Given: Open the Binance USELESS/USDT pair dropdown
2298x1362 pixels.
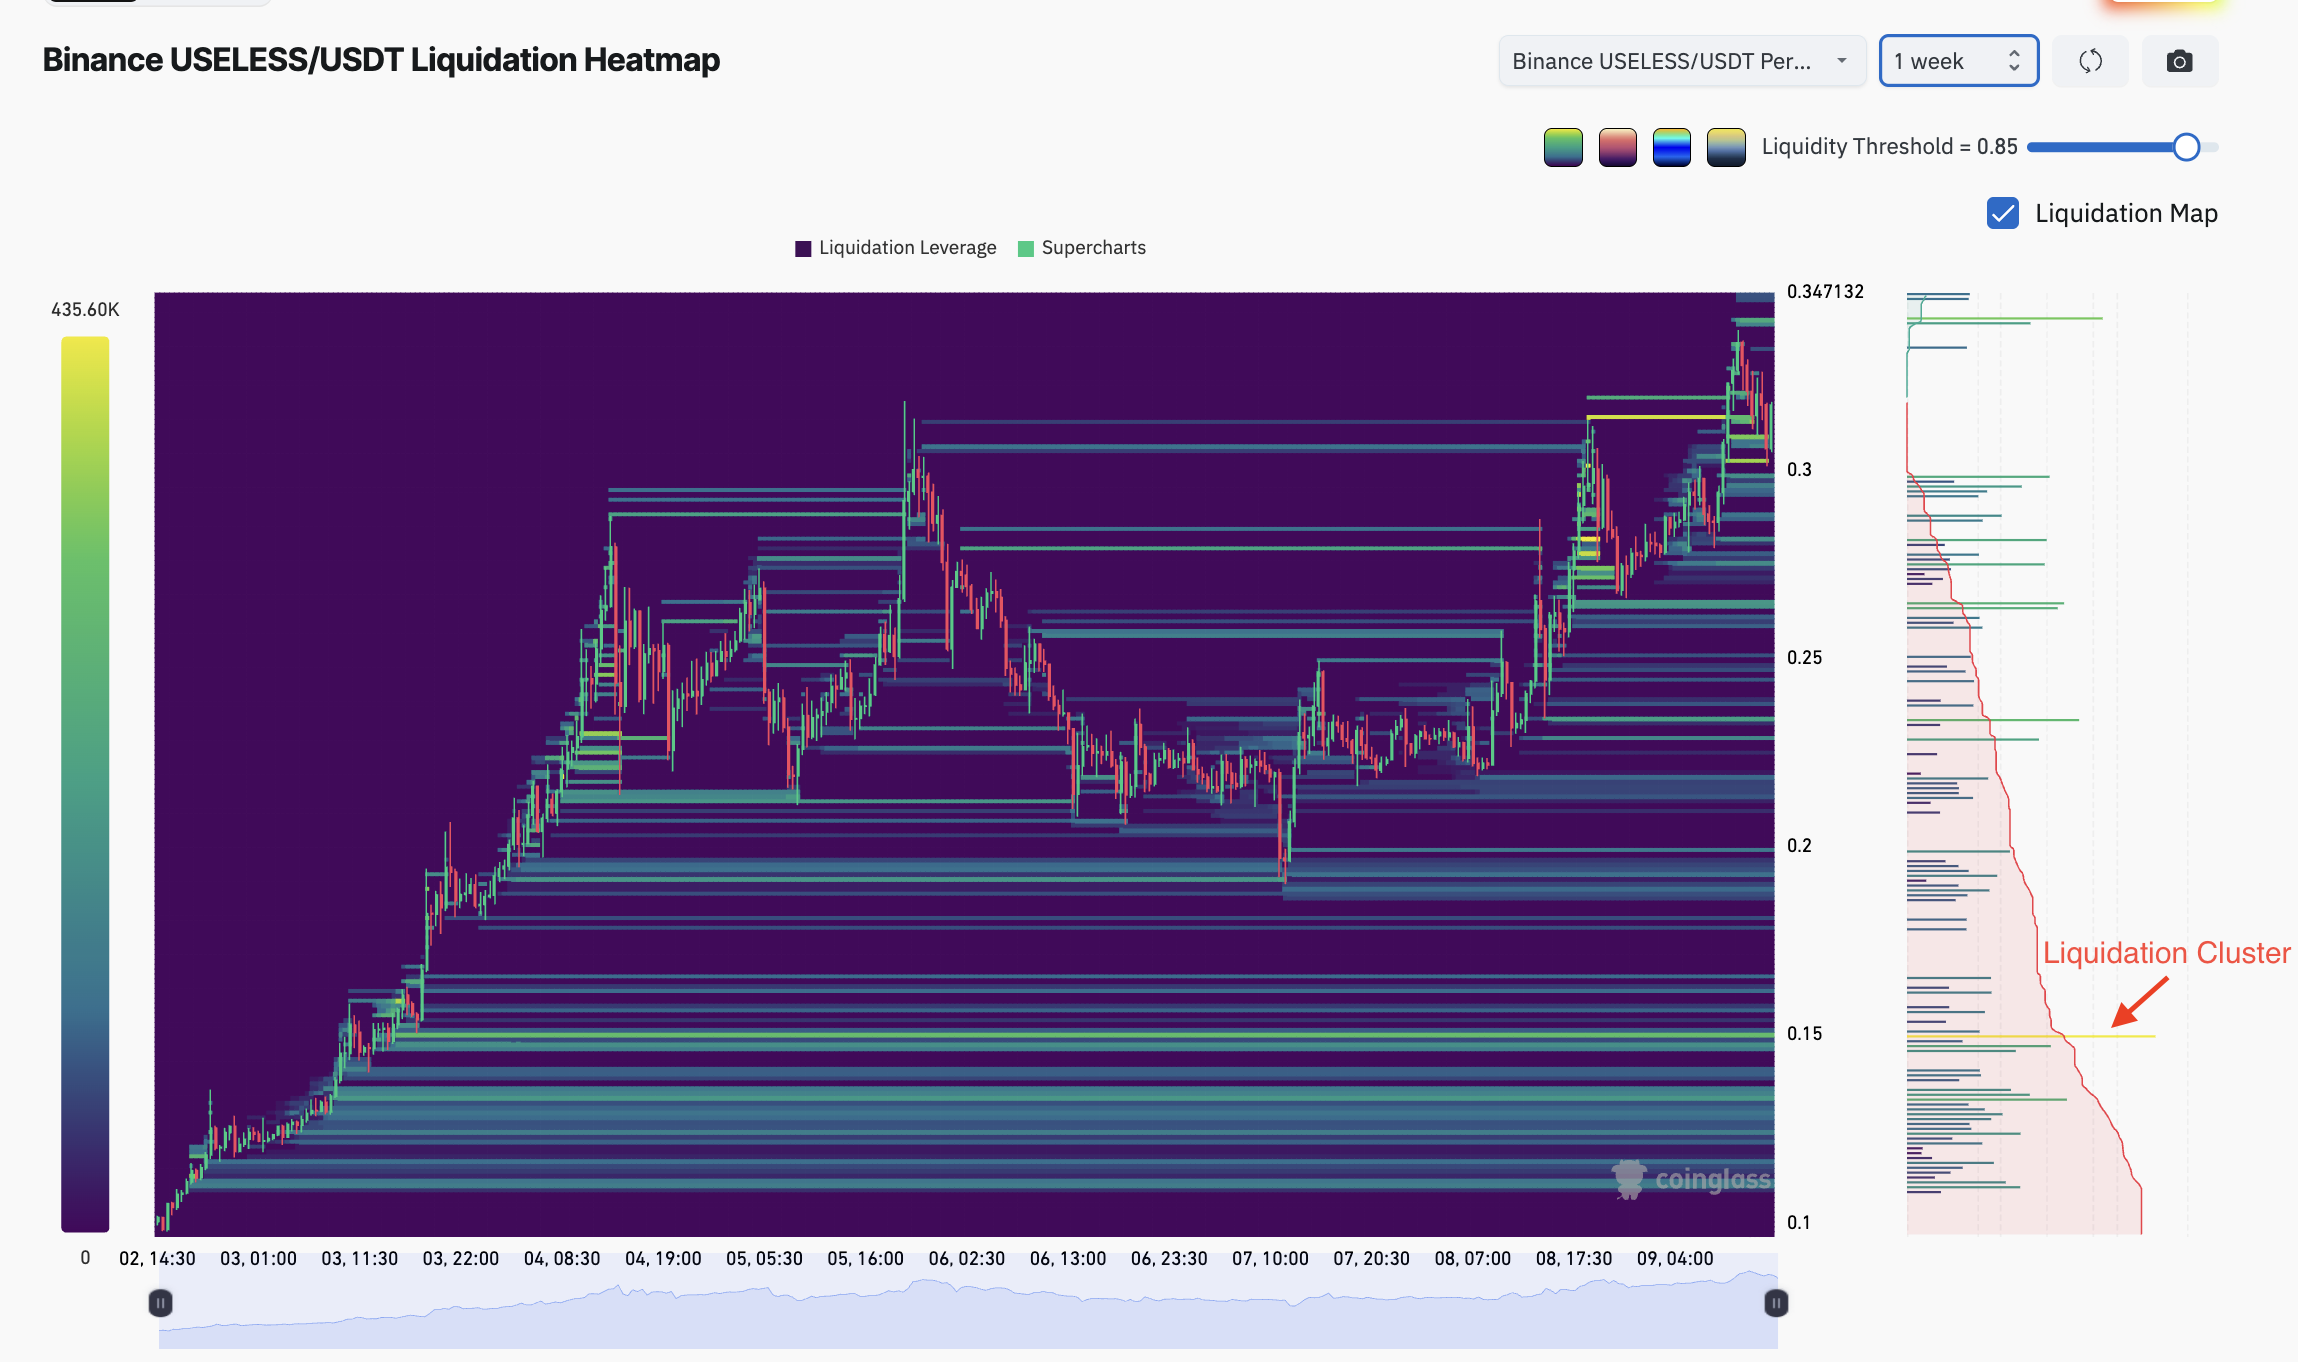Looking at the screenshot, I should click(x=1682, y=61).
